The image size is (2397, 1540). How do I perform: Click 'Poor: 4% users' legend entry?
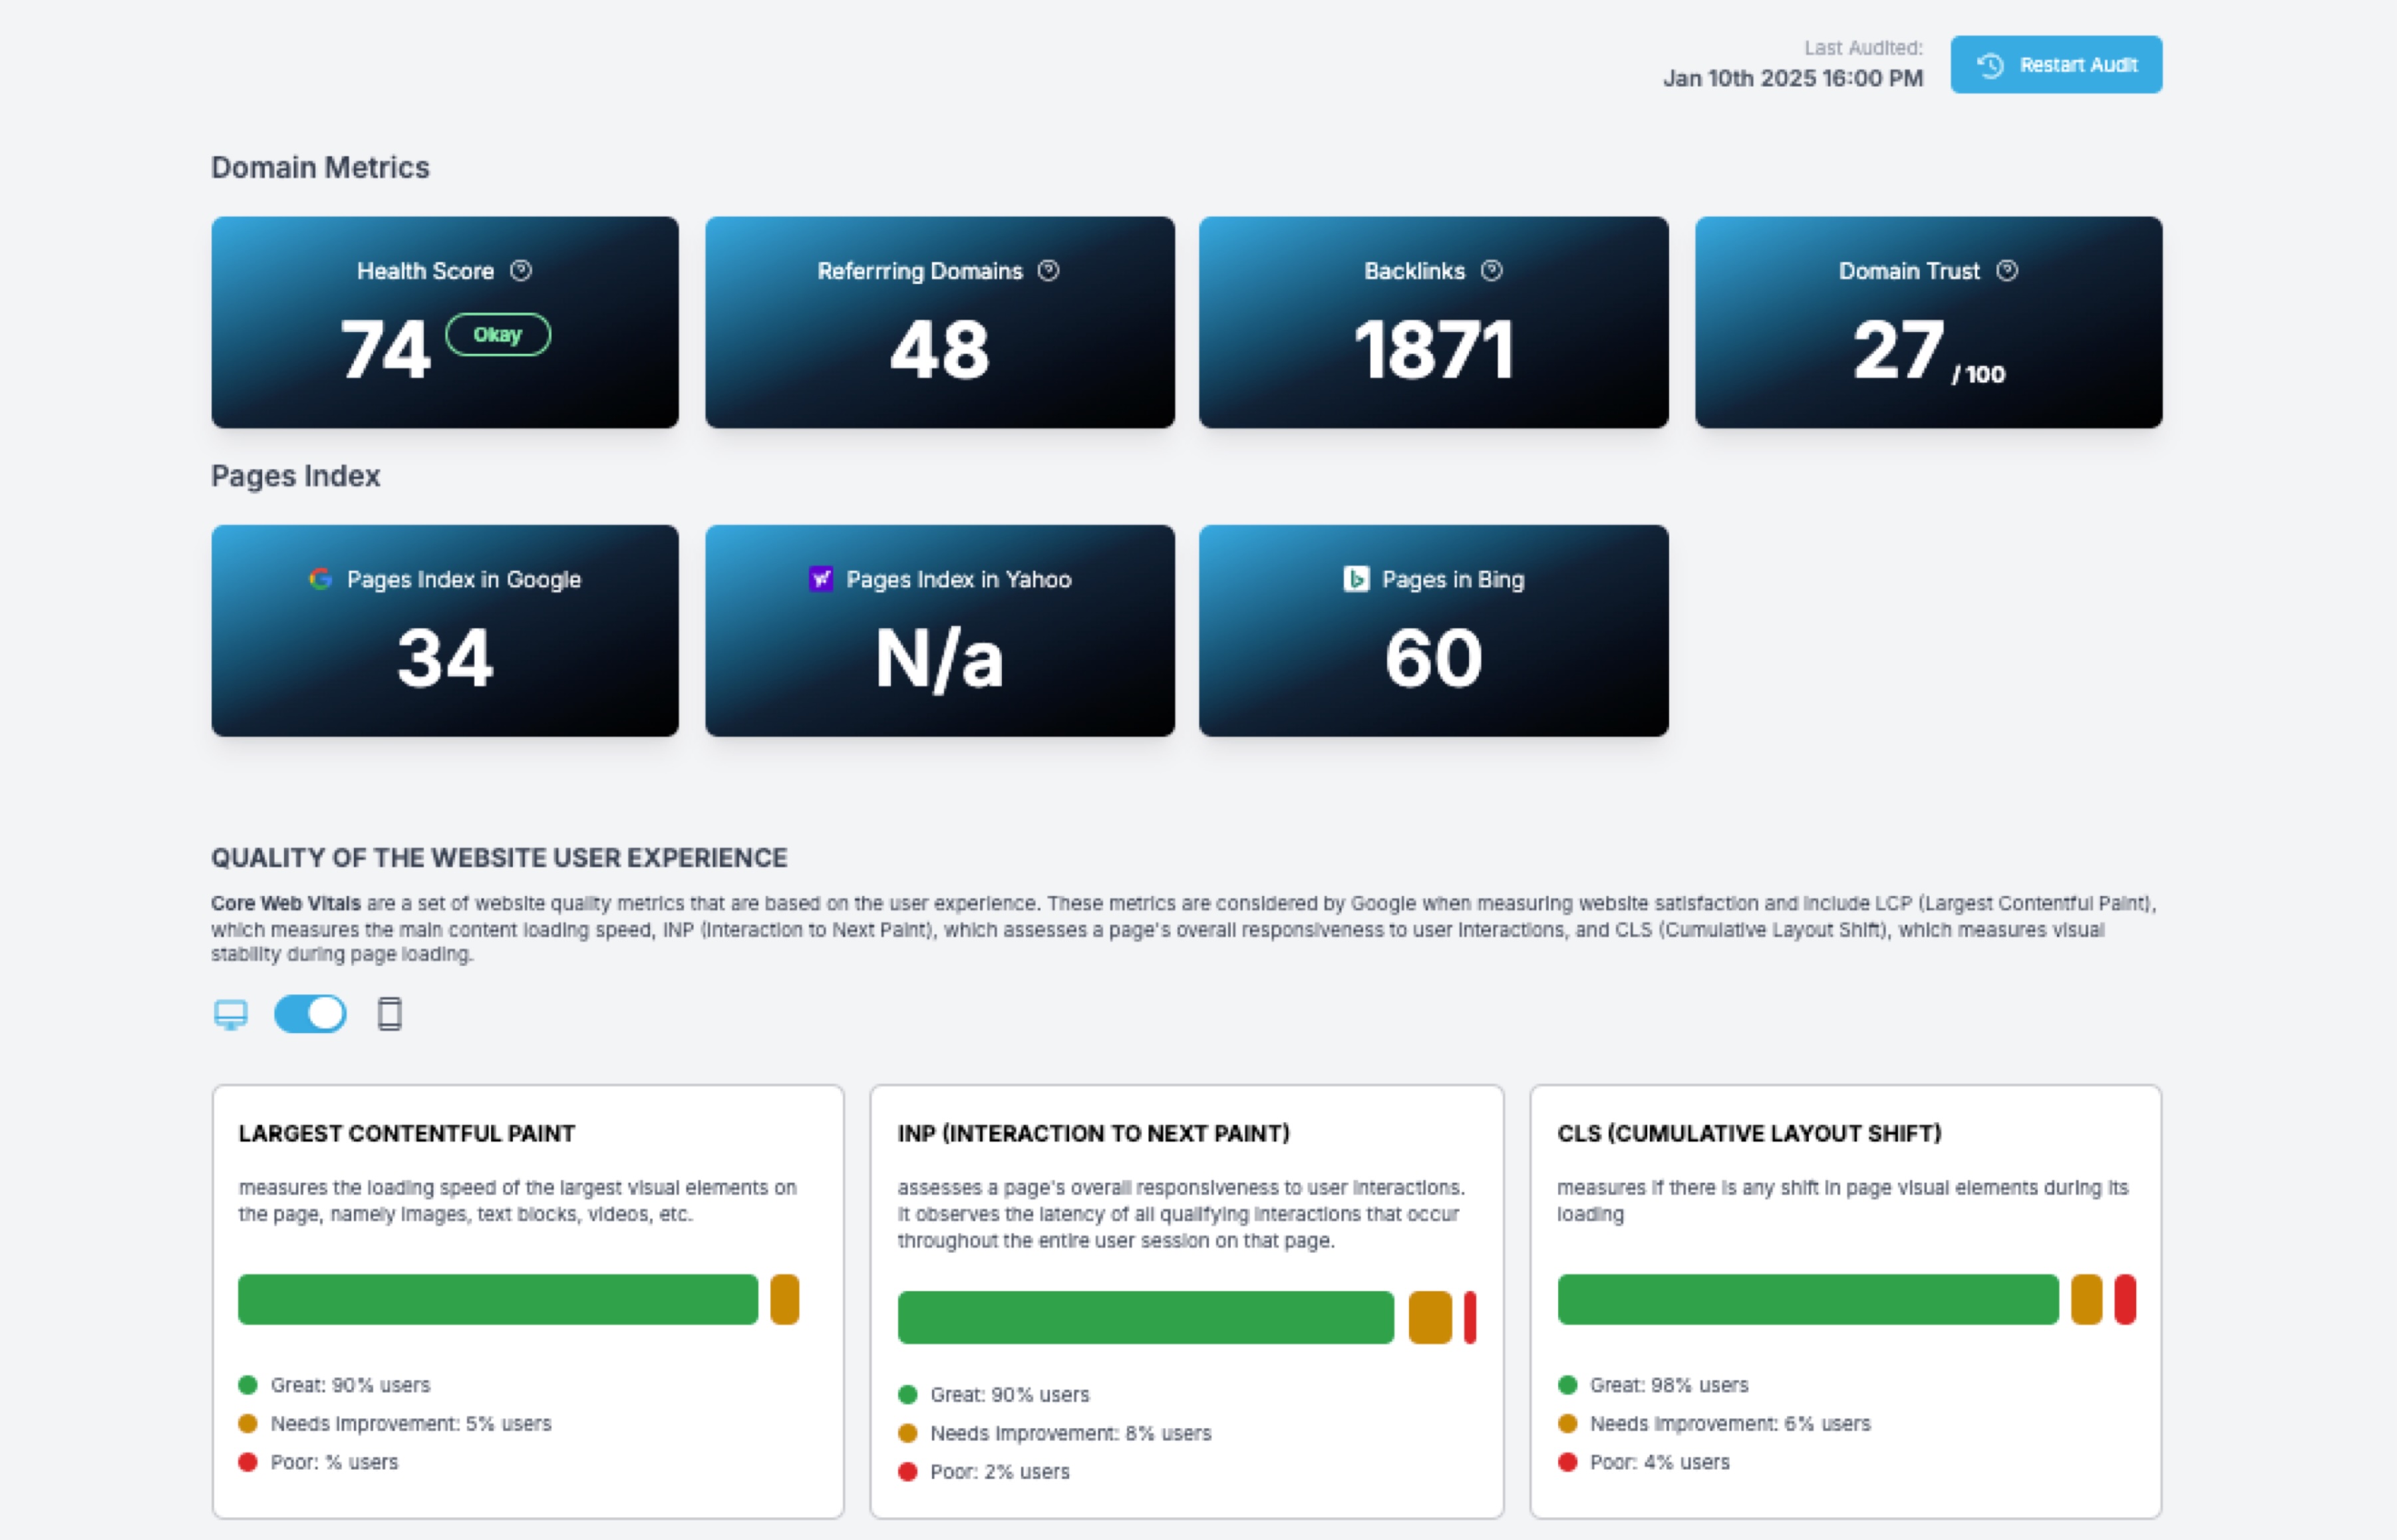tap(1660, 1462)
